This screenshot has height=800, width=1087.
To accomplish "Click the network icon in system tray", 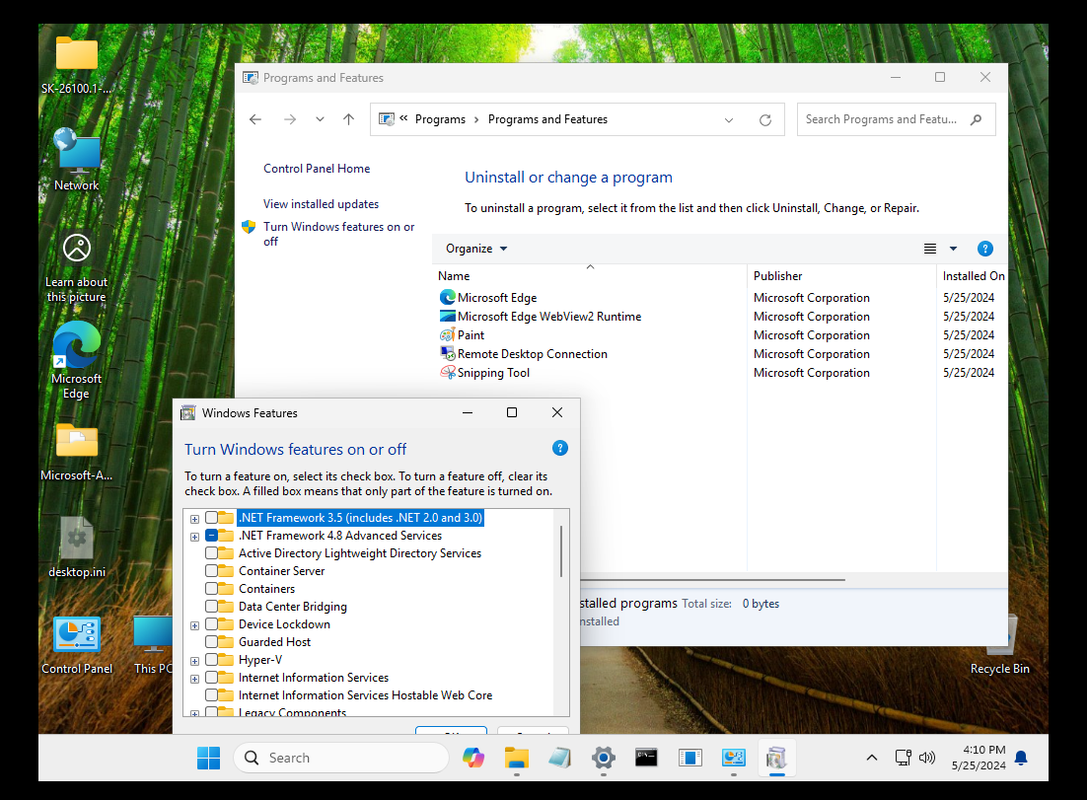I will (x=903, y=758).
